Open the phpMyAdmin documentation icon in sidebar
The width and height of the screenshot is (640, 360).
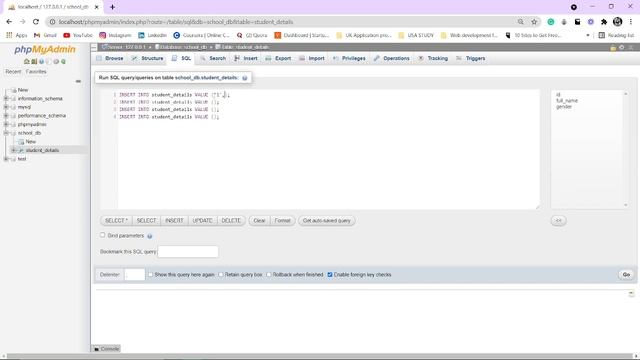click(41, 62)
